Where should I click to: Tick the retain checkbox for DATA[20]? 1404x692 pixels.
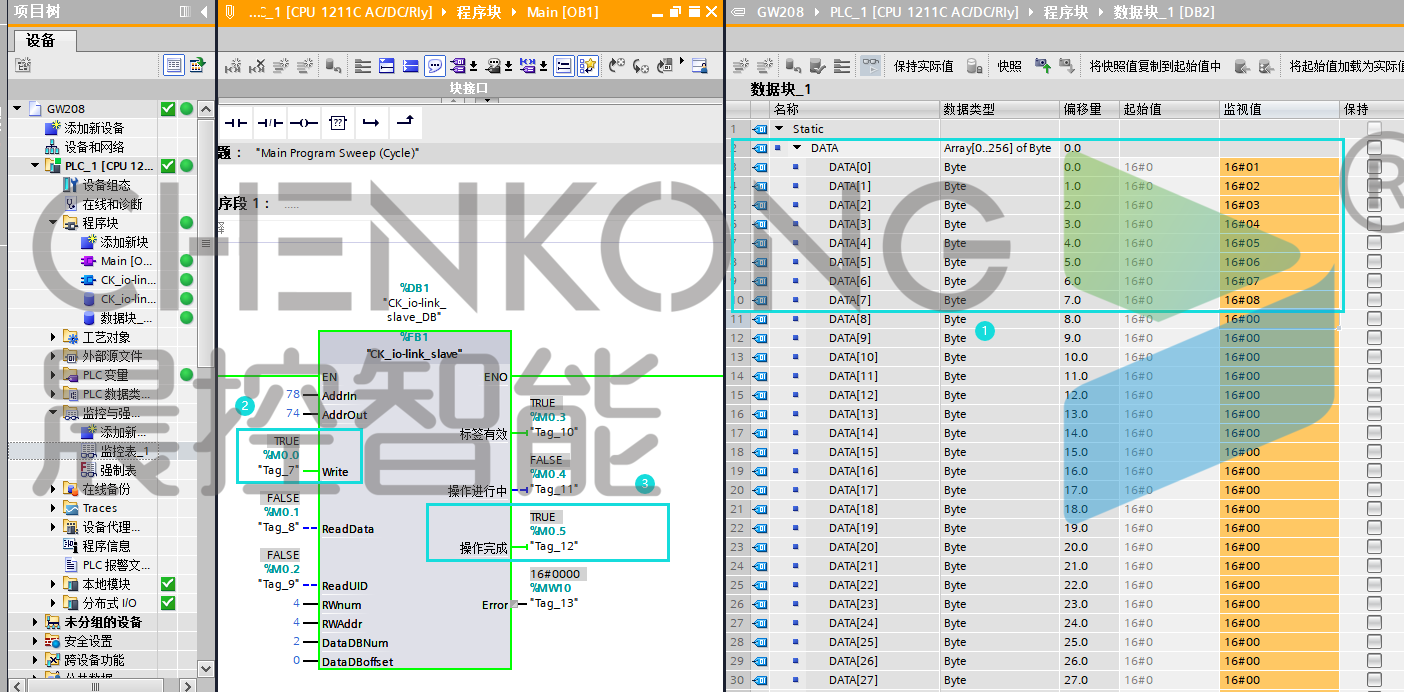click(x=1374, y=547)
